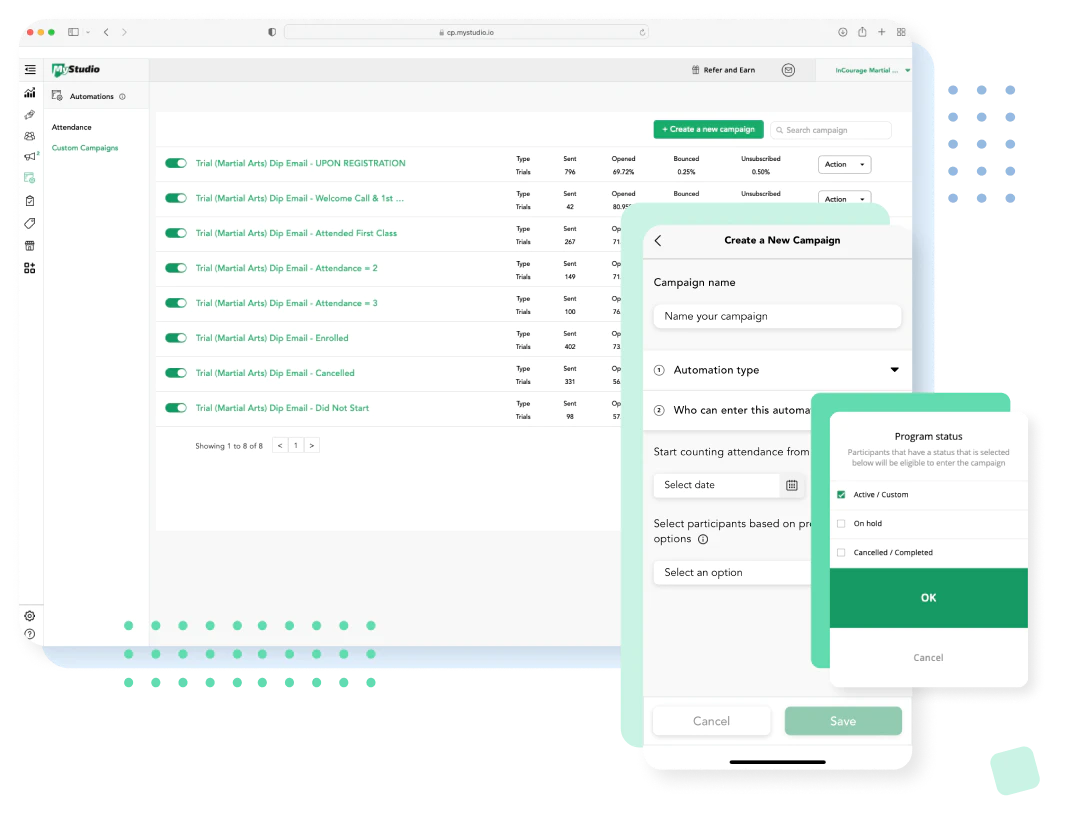Open the browser sidebar dropdown chevron
This screenshot has height=814, width=1066.
point(88,32)
